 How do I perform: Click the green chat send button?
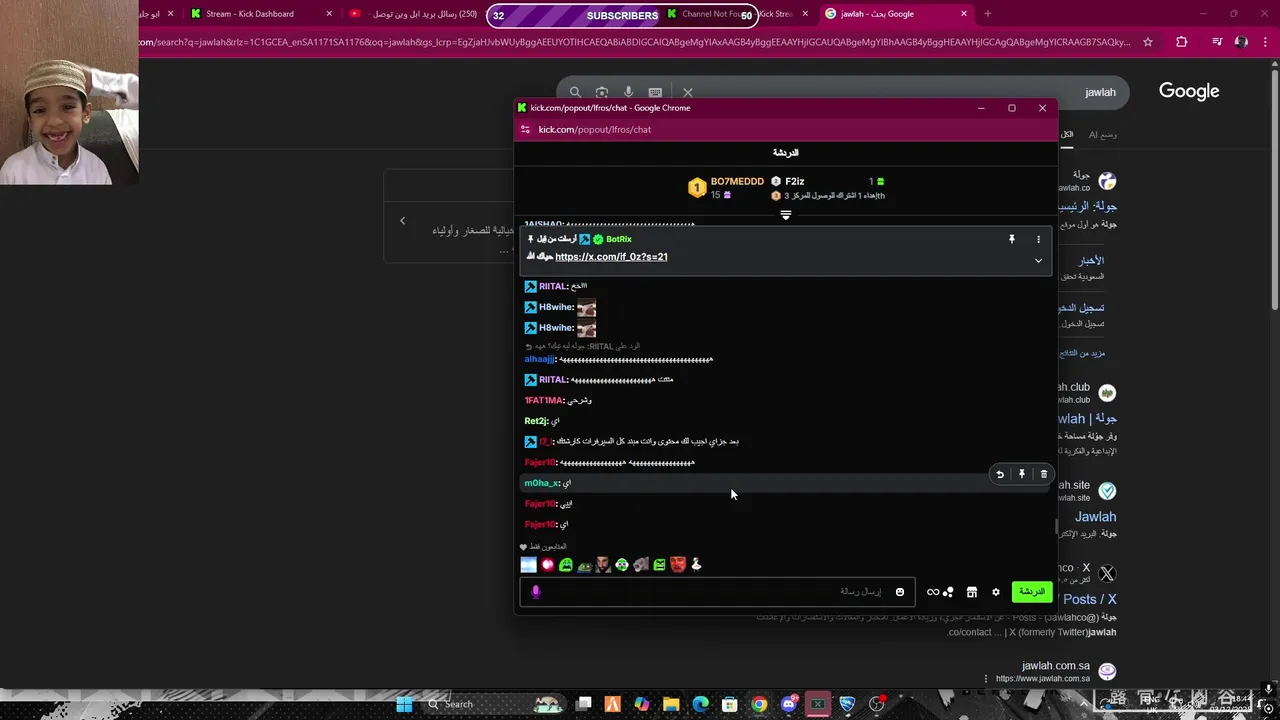coord(1031,592)
